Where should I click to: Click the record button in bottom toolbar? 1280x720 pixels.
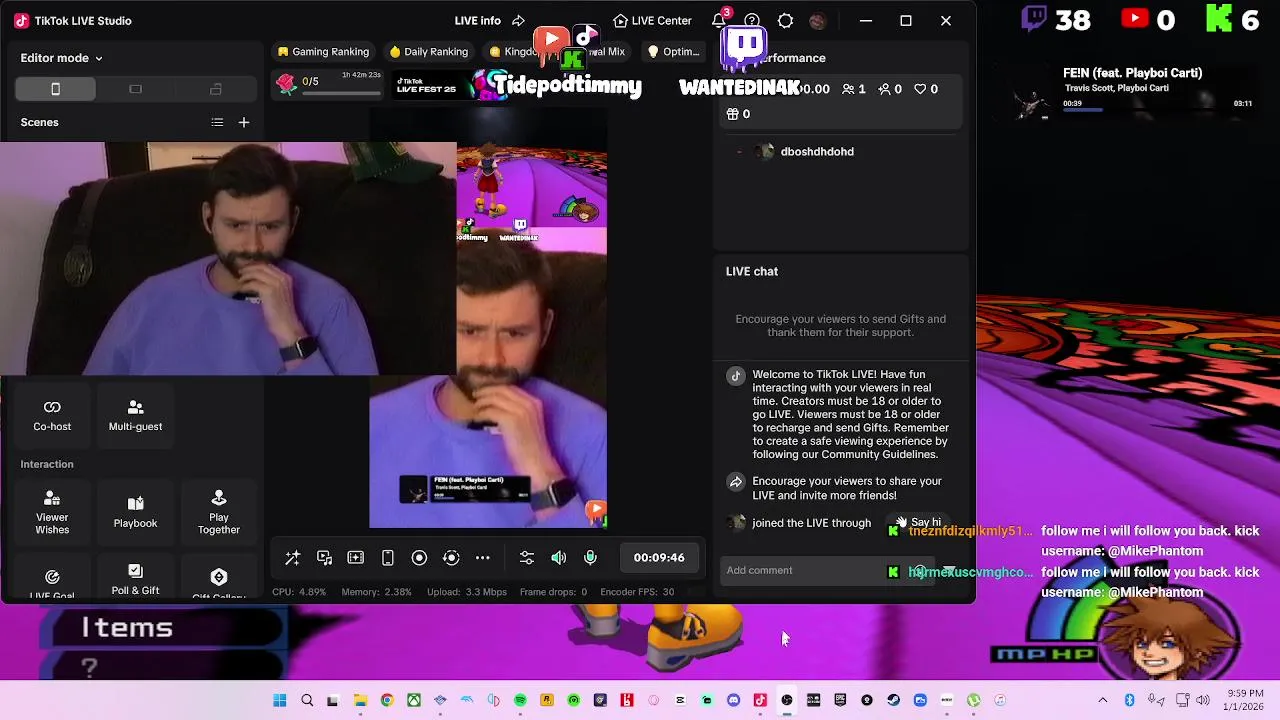coord(419,558)
